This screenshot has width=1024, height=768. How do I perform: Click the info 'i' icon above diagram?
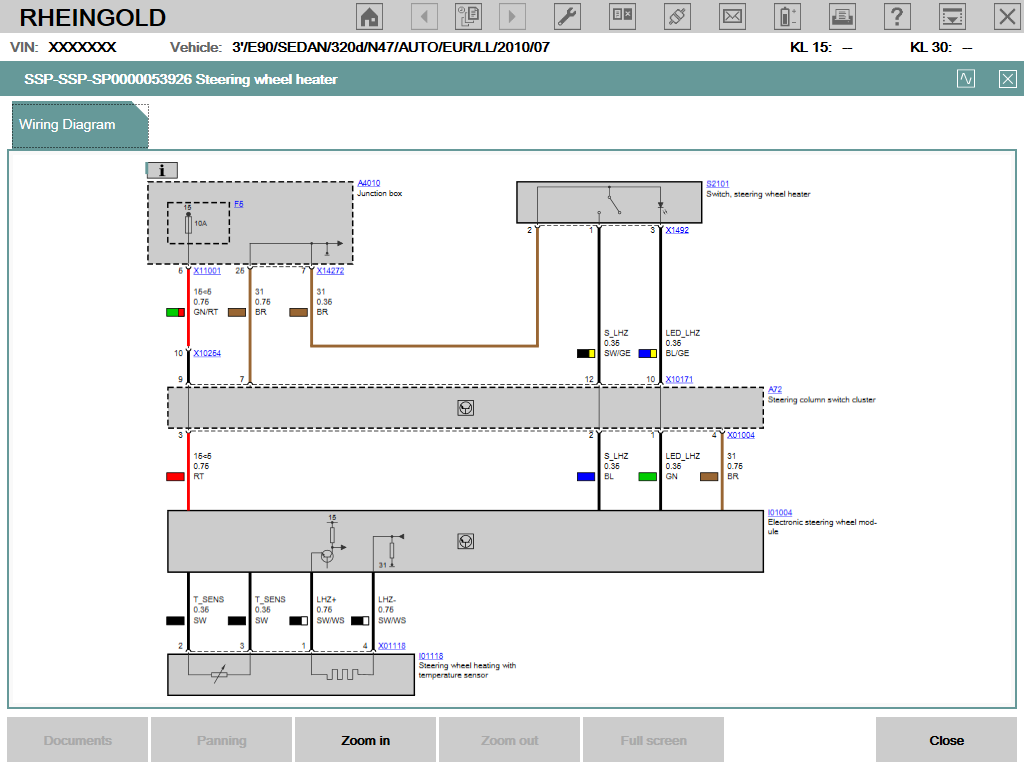coord(161,170)
